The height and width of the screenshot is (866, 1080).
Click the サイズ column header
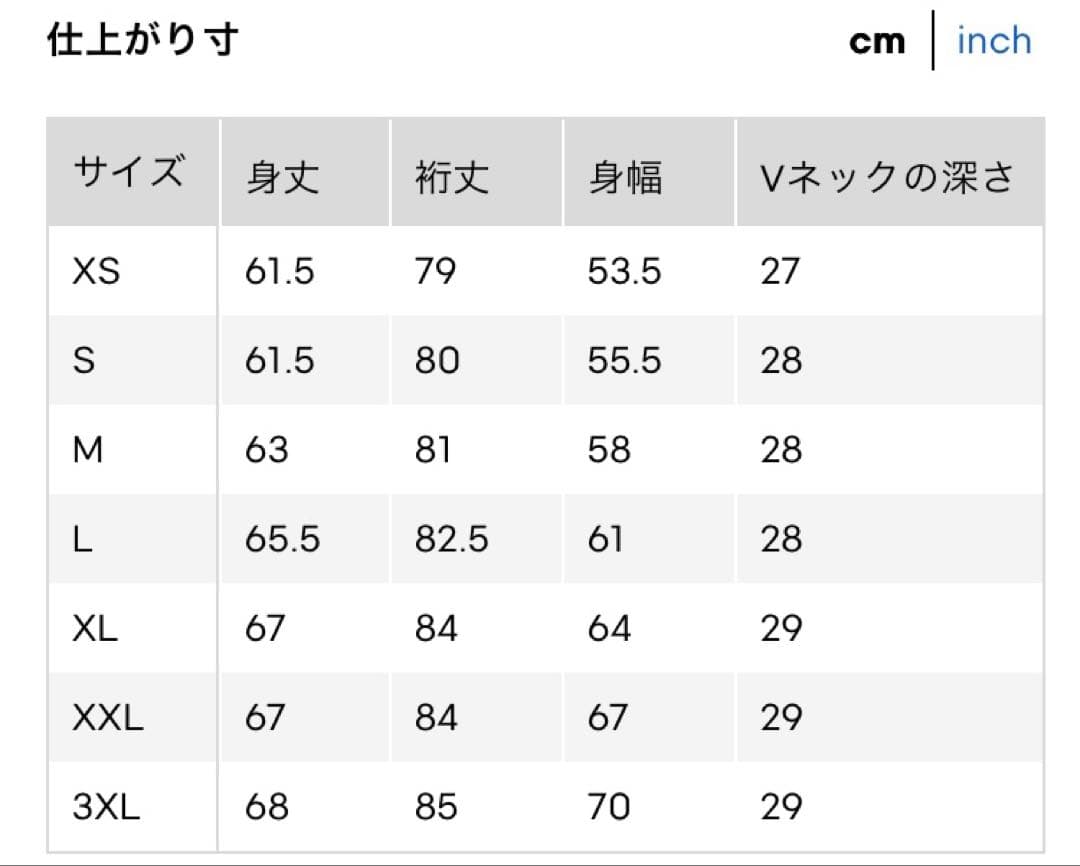click(x=129, y=172)
